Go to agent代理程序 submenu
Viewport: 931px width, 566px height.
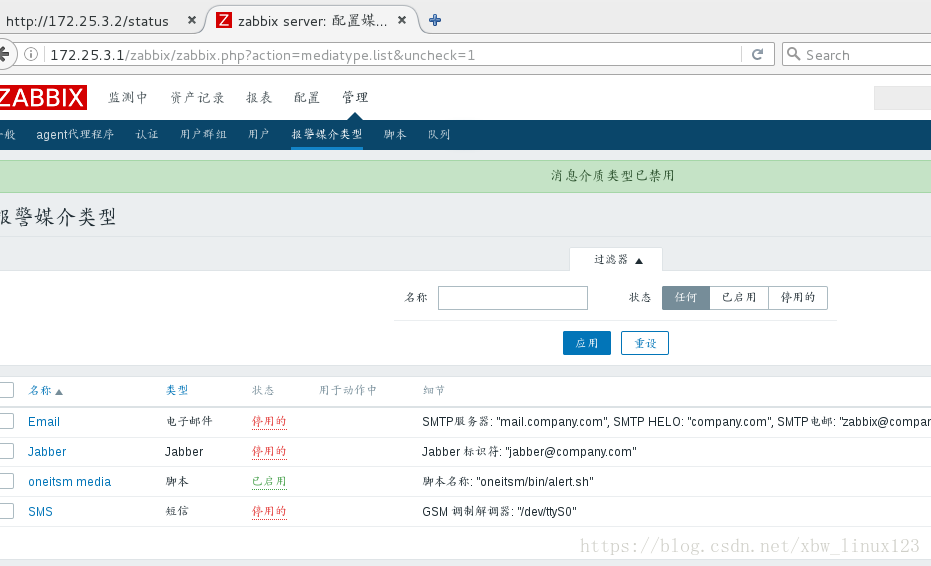pyautogui.click(x=75, y=134)
